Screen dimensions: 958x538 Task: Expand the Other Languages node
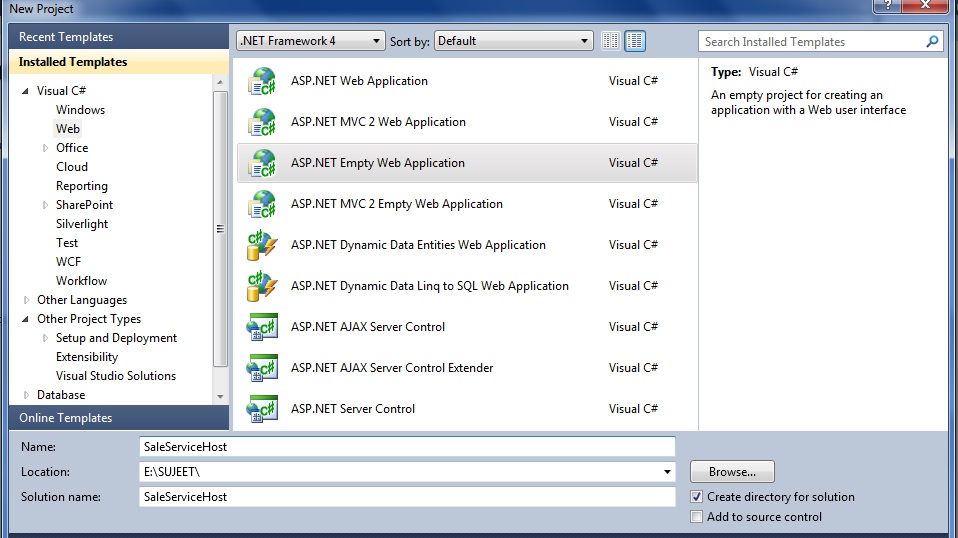[26, 300]
